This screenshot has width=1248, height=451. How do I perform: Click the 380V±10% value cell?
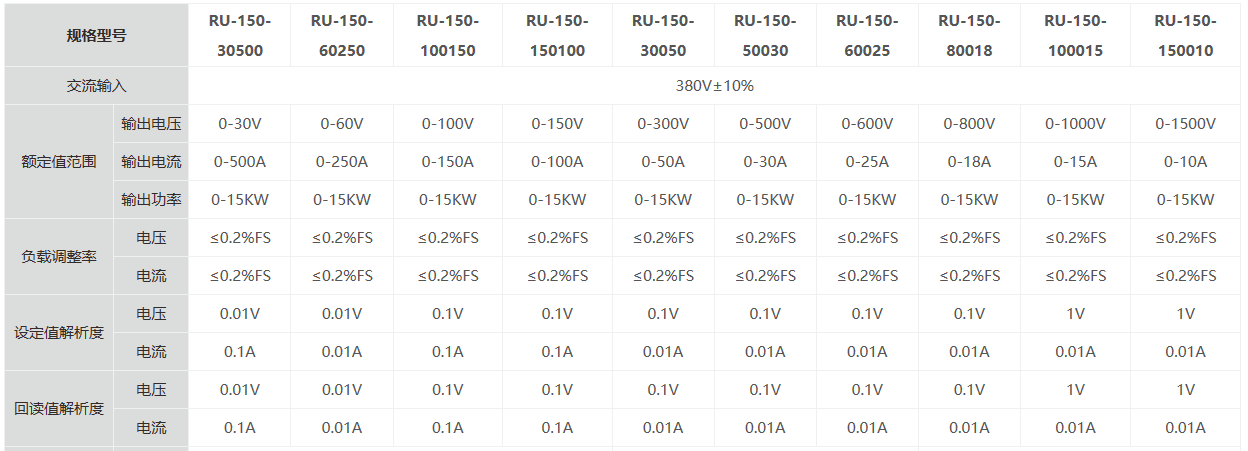tap(714, 86)
